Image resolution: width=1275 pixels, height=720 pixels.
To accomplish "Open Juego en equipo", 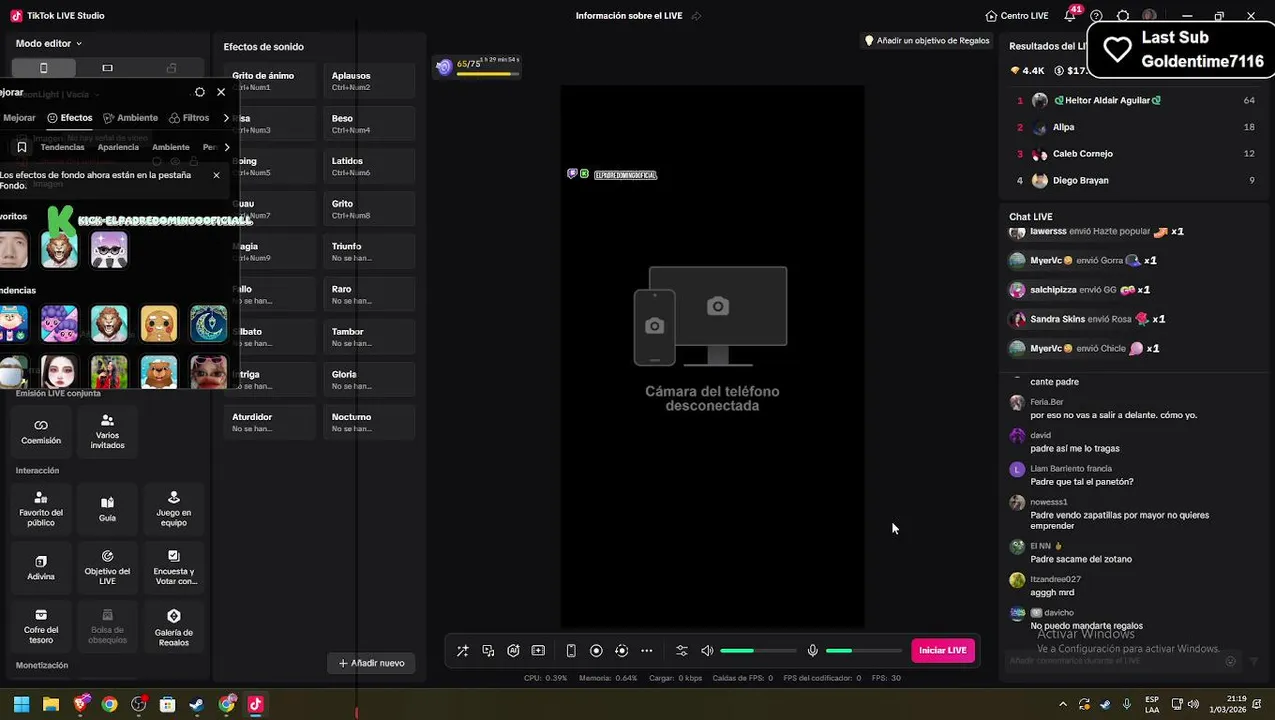I will pyautogui.click(x=173, y=510).
